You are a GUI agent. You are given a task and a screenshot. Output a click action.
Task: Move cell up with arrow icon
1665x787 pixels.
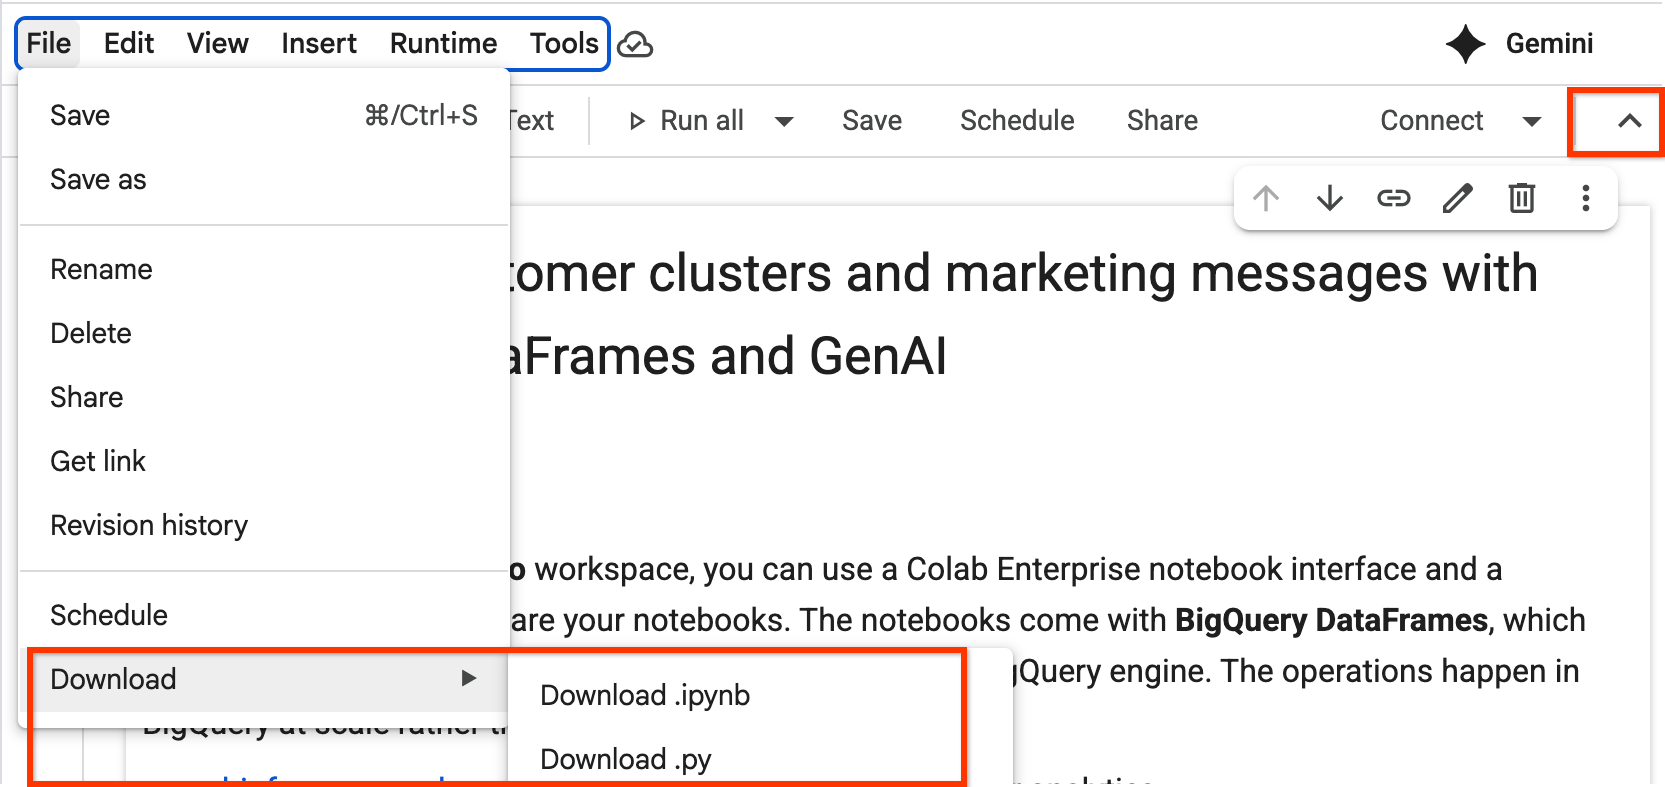1266,198
